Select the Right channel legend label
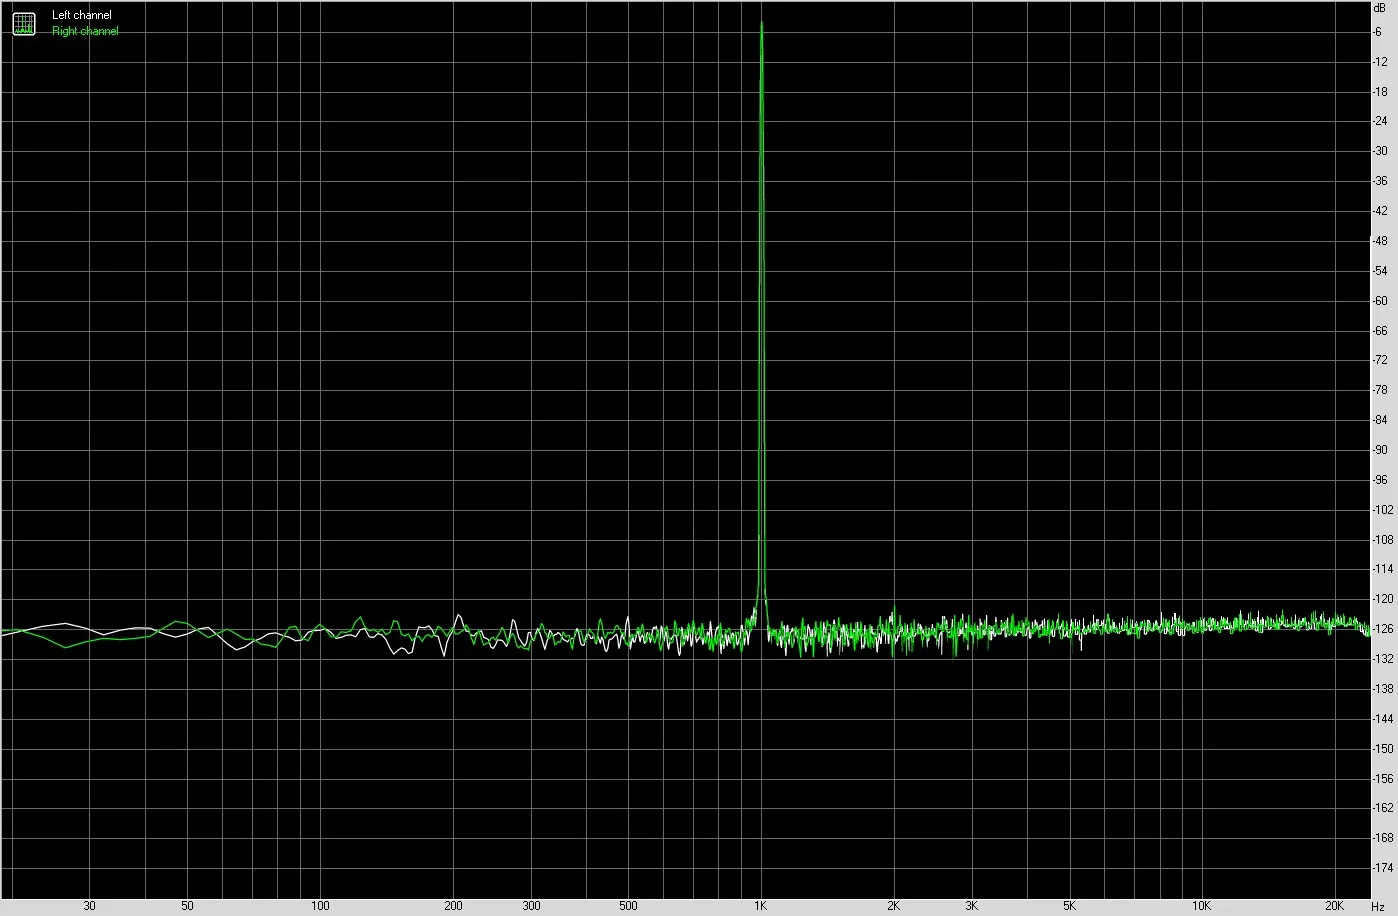This screenshot has width=1398, height=916. point(85,31)
